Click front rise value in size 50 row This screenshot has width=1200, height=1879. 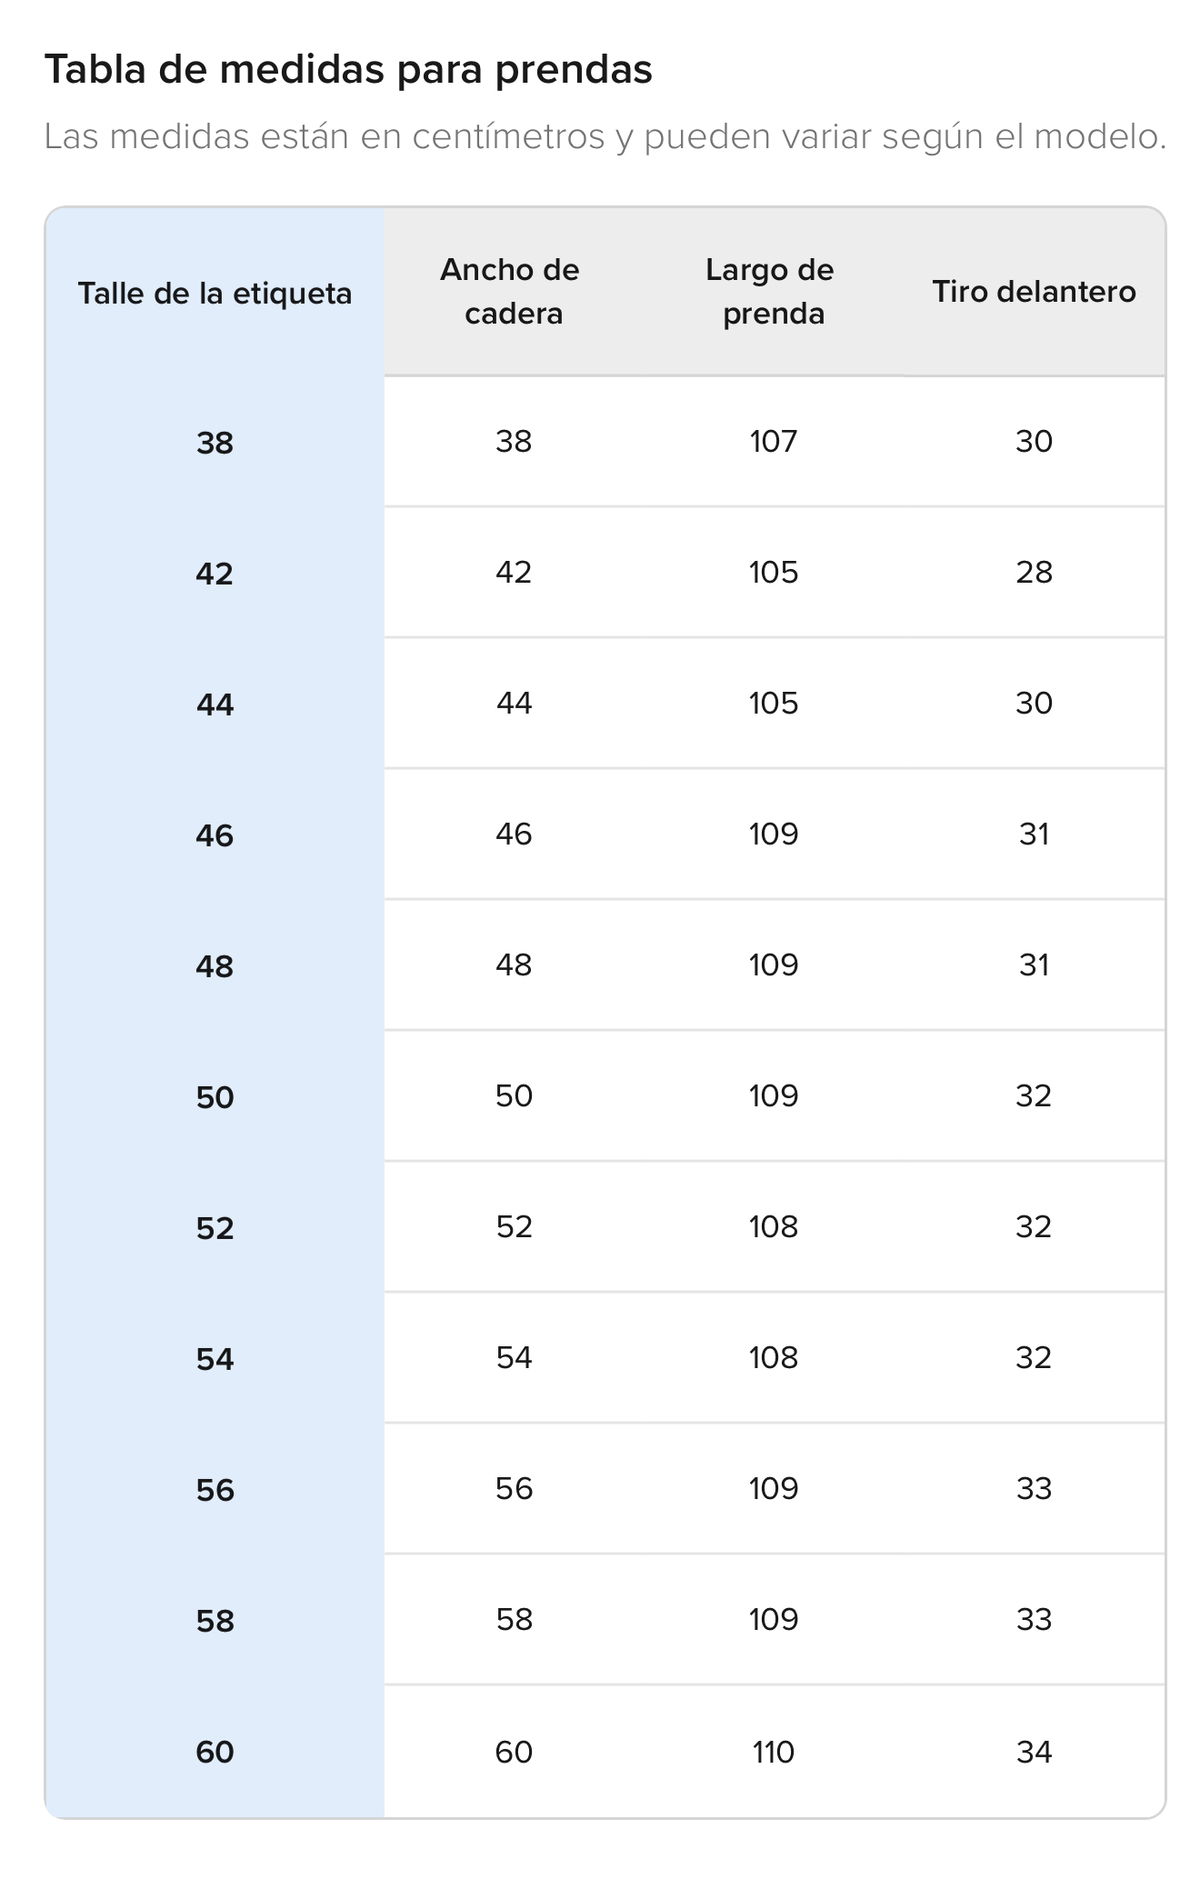[x=1034, y=1096]
